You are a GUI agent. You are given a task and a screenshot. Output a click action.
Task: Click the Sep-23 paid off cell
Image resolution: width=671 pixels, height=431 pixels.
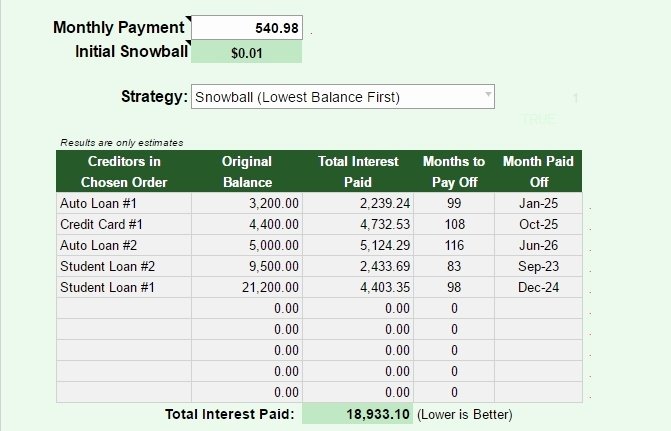tap(538, 266)
